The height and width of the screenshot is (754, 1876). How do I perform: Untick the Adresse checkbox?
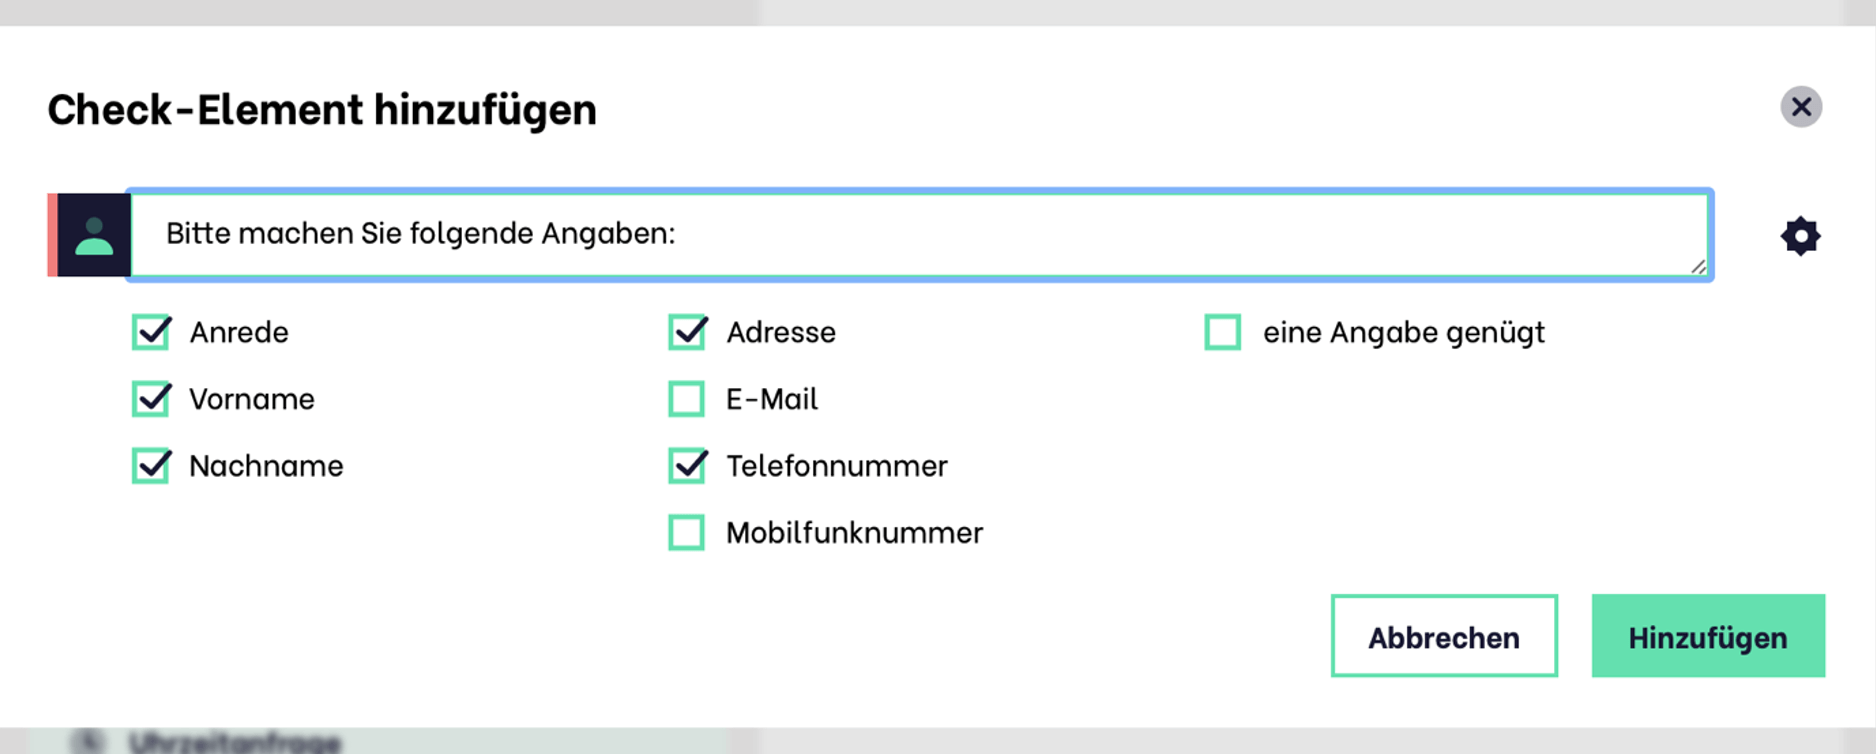688,332
